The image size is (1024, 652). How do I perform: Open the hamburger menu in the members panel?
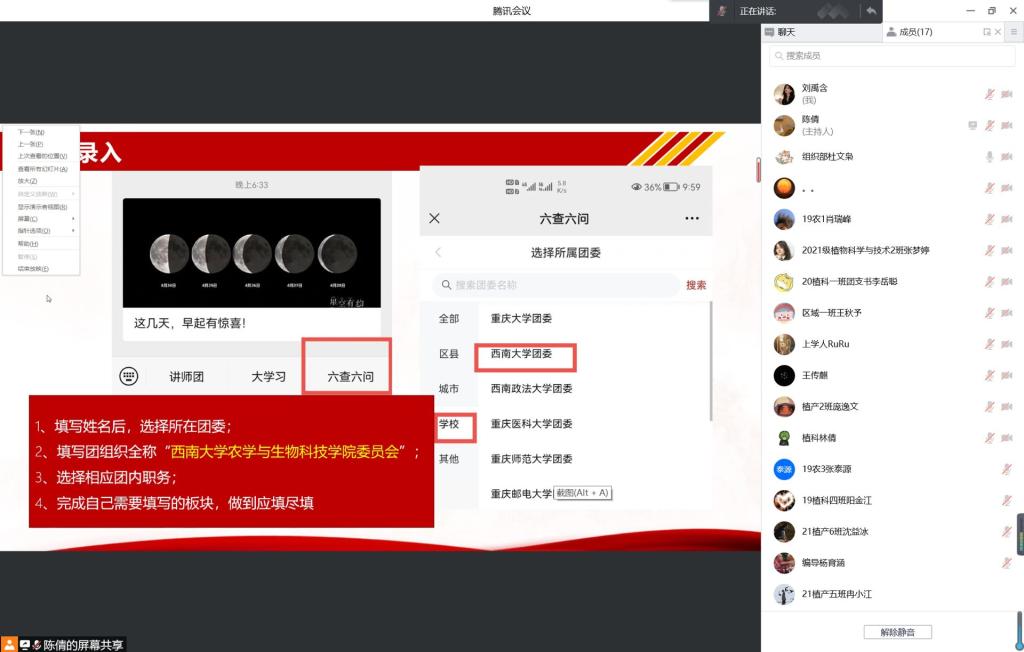click(1013, 33)
